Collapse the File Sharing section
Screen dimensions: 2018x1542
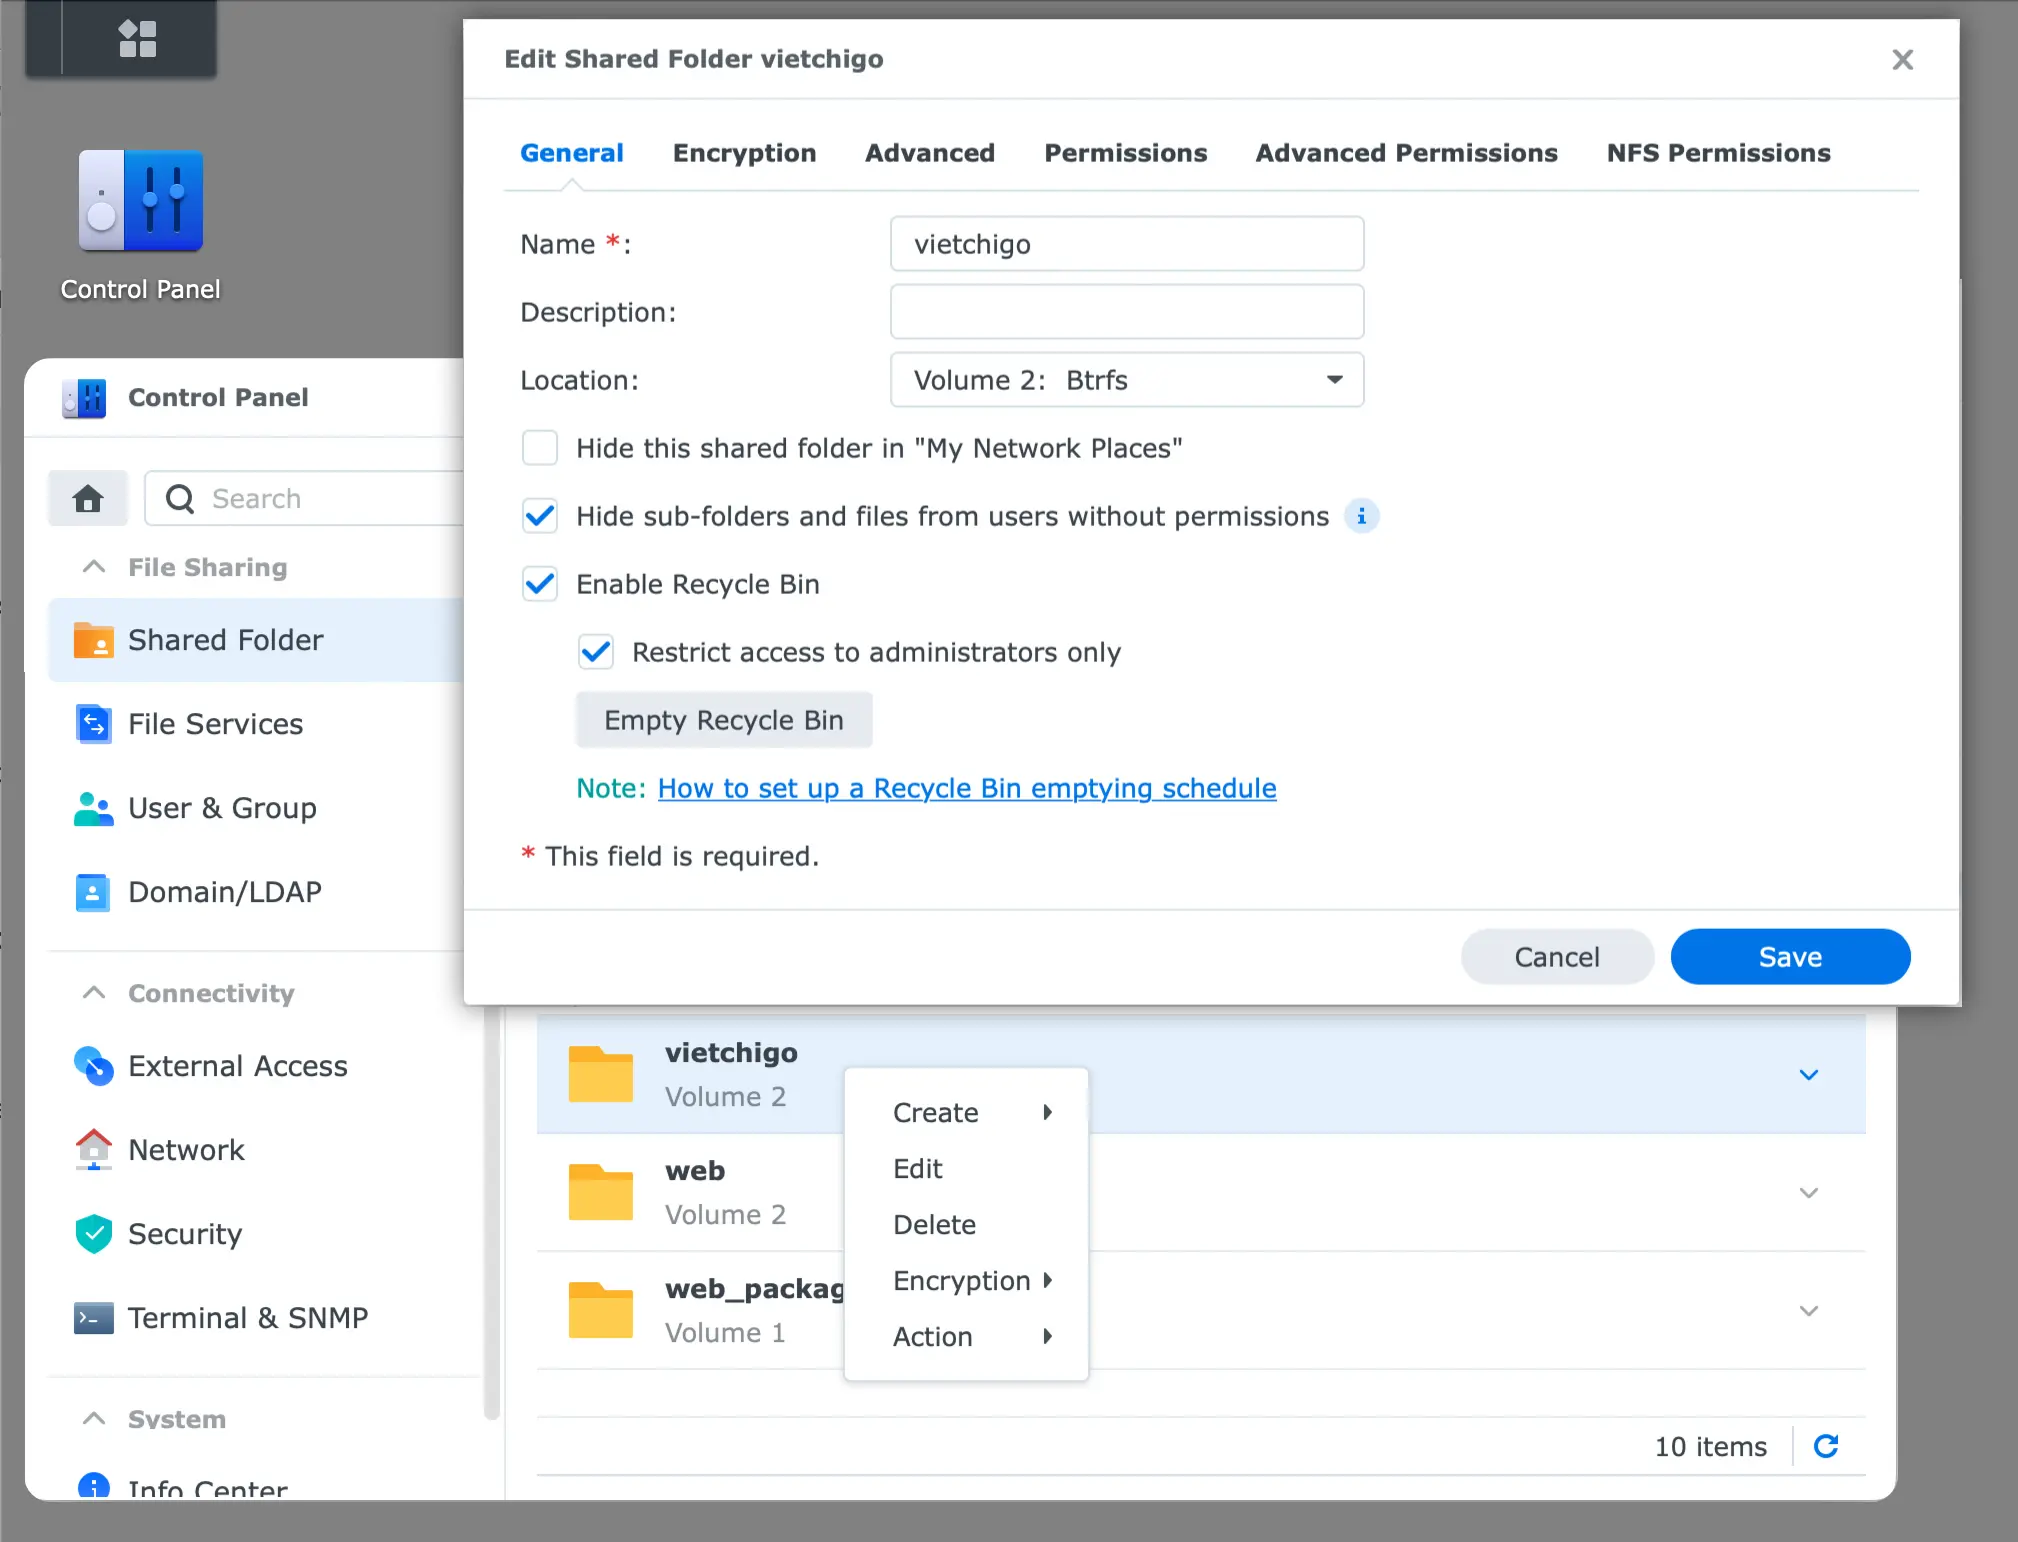click(94, 567)
